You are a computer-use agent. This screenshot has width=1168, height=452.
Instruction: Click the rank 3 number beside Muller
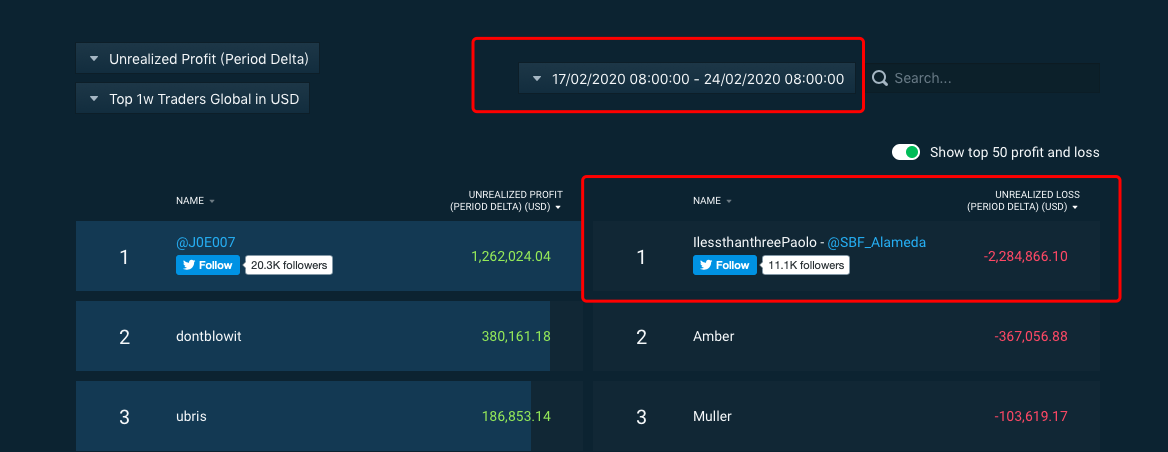pyautogui.click(x=641, y=416)
